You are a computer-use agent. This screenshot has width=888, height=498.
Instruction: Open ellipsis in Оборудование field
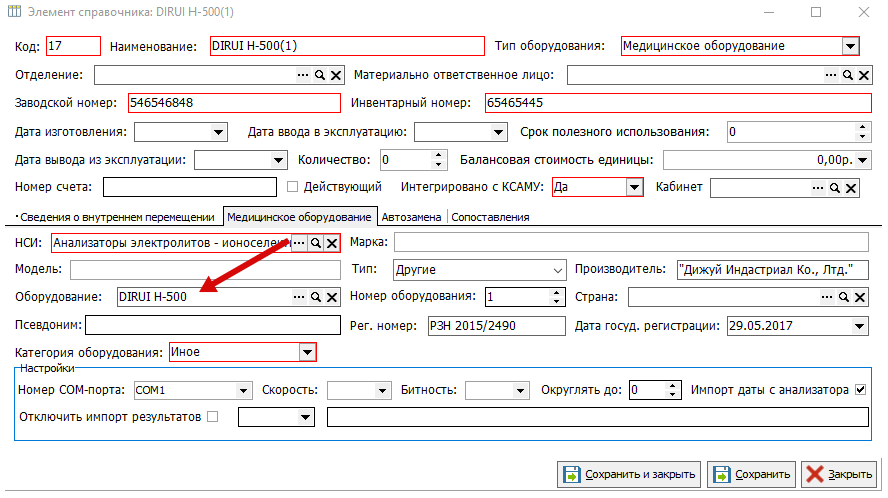click(299, 296)
